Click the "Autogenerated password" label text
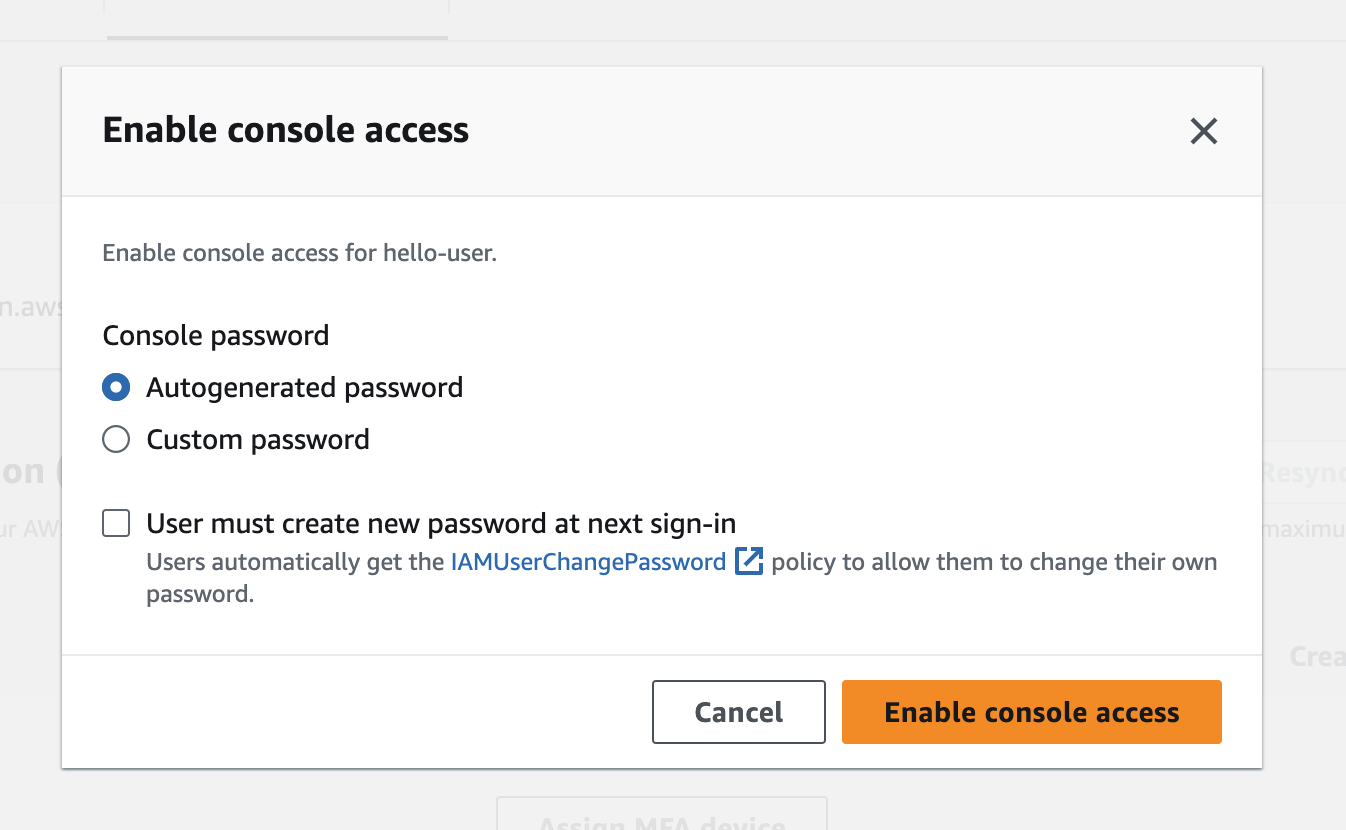The height and width of the screenshot is (830, 1346). [304, 388]
